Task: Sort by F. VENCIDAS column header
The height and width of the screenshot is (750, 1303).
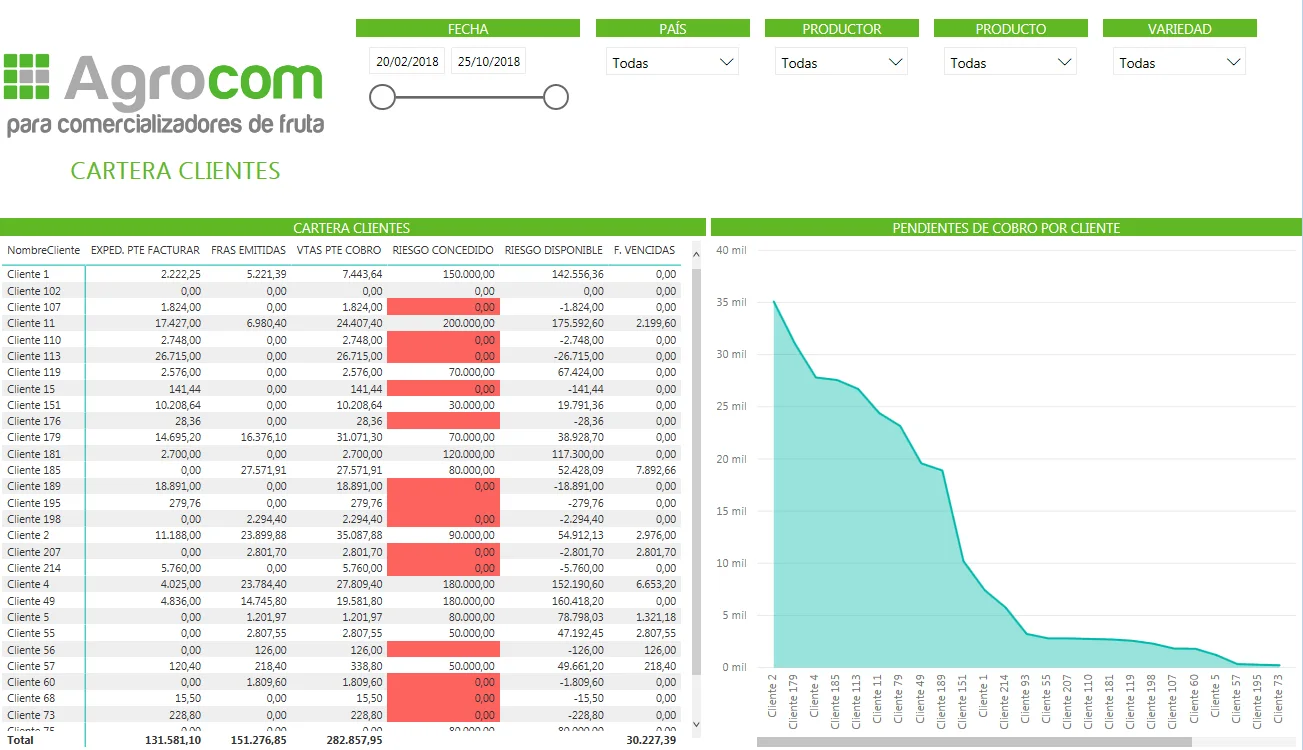Action: click(x=644, y=250)
